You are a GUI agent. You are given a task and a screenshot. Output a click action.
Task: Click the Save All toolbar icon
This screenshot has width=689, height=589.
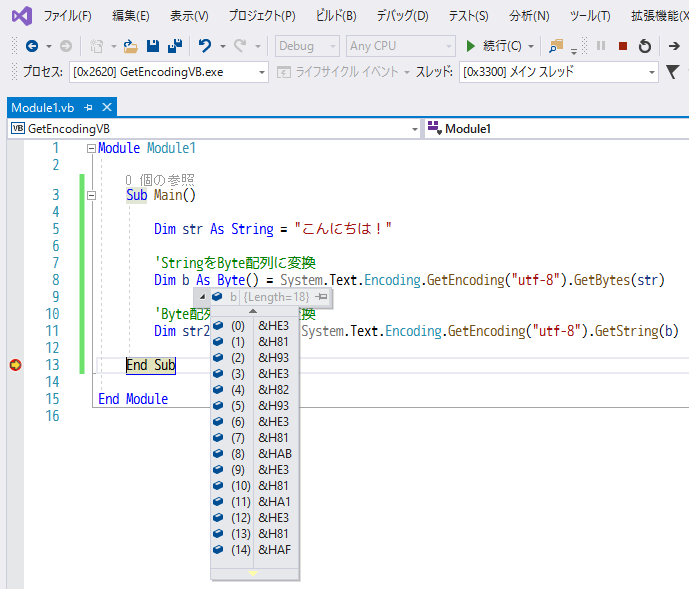(174, 46)
